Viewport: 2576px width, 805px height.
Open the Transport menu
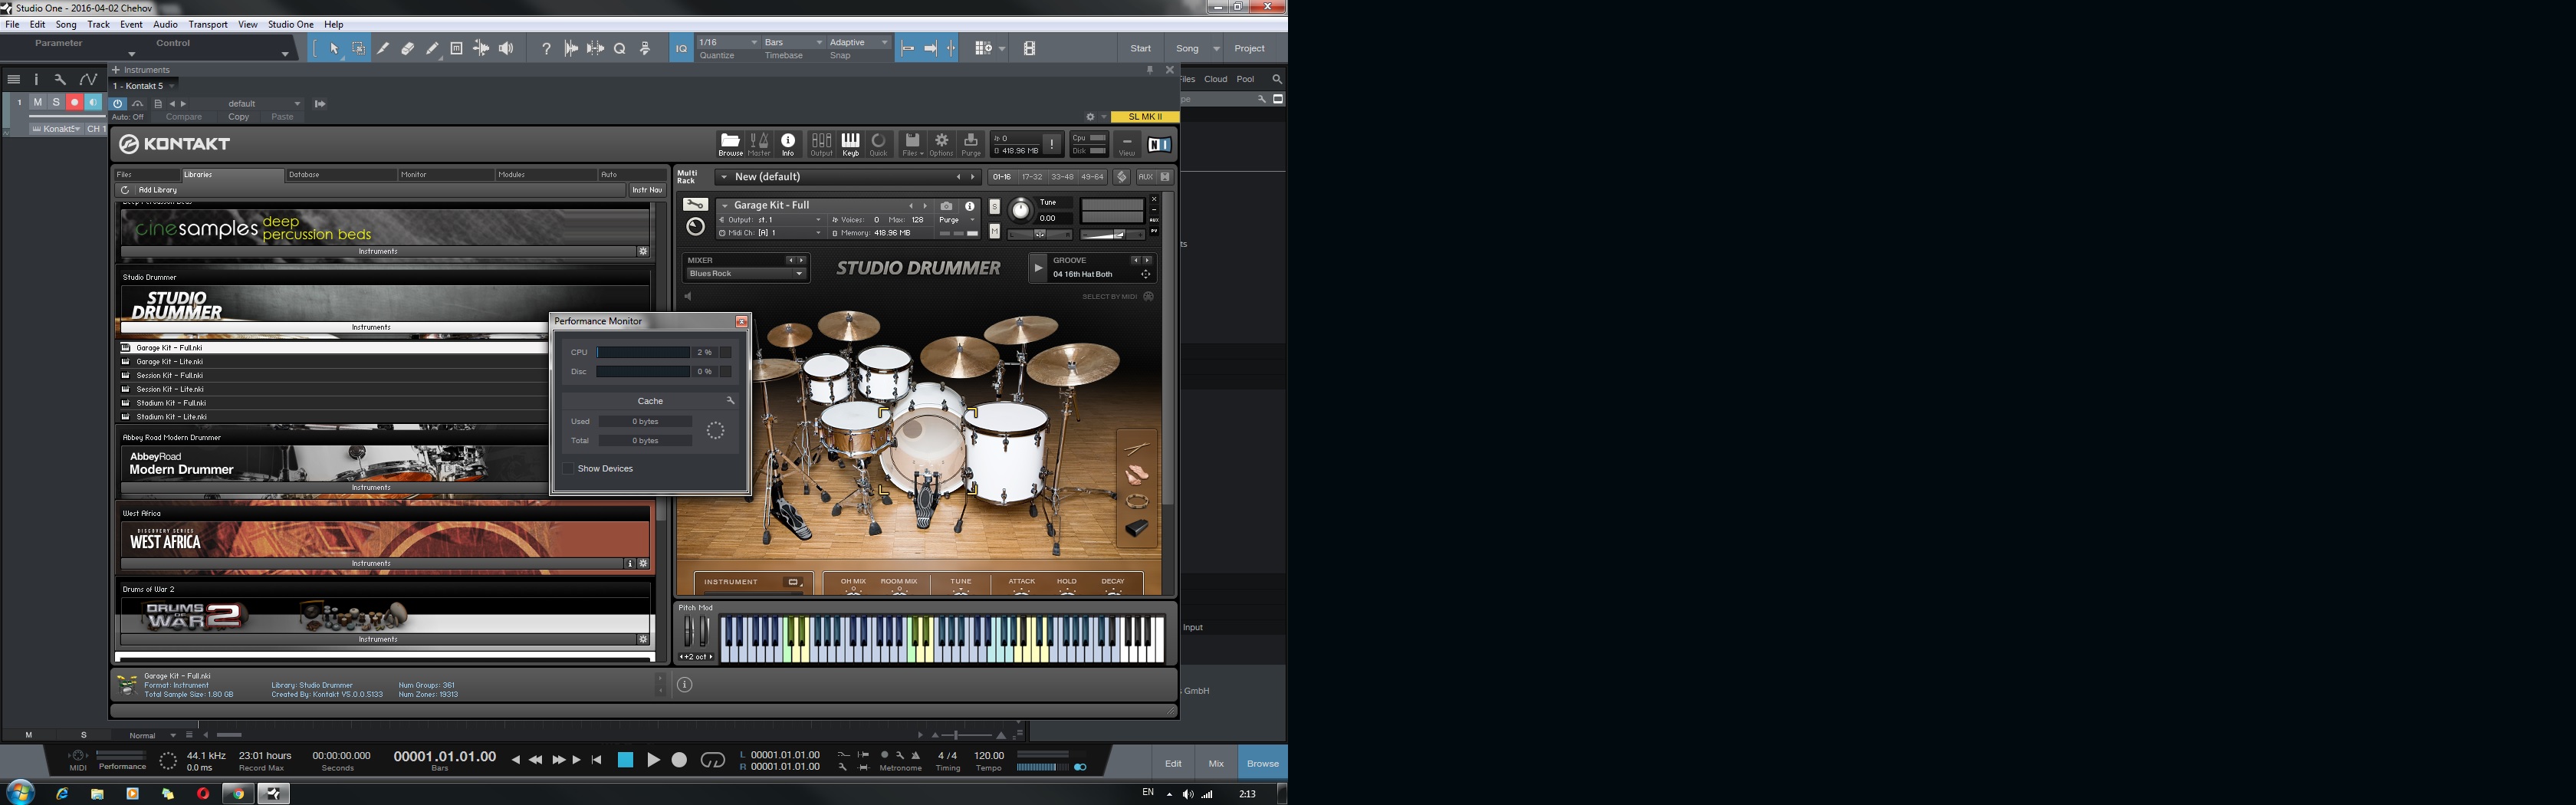click(208, 24)
